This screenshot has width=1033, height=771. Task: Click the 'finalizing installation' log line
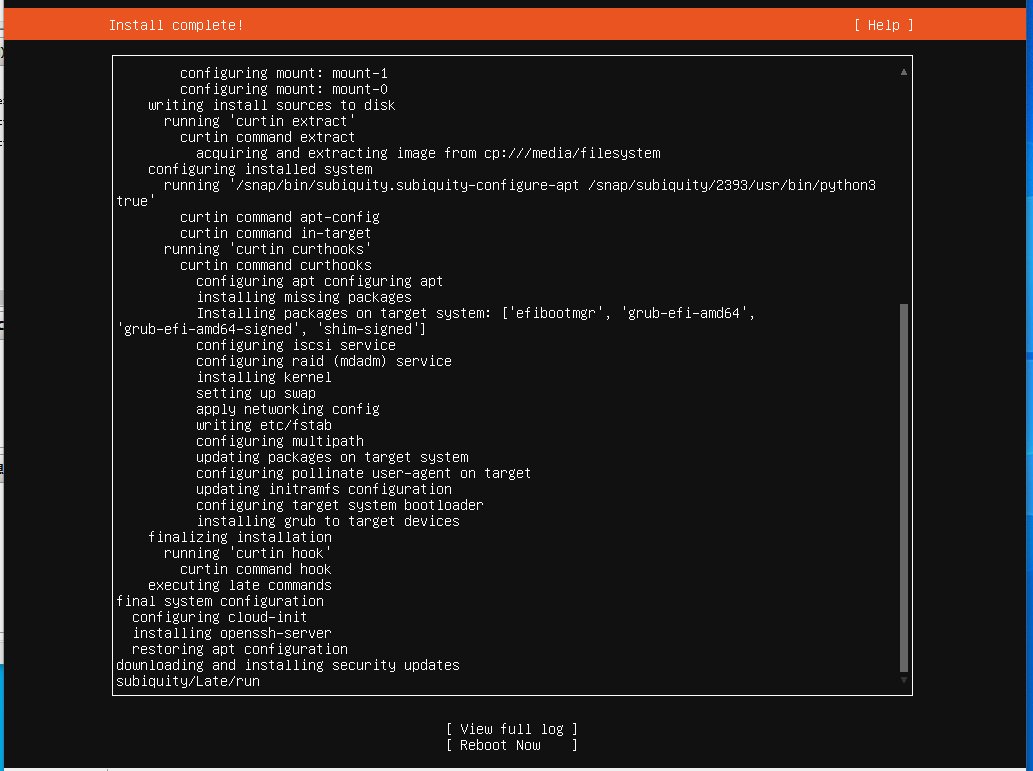240,537
